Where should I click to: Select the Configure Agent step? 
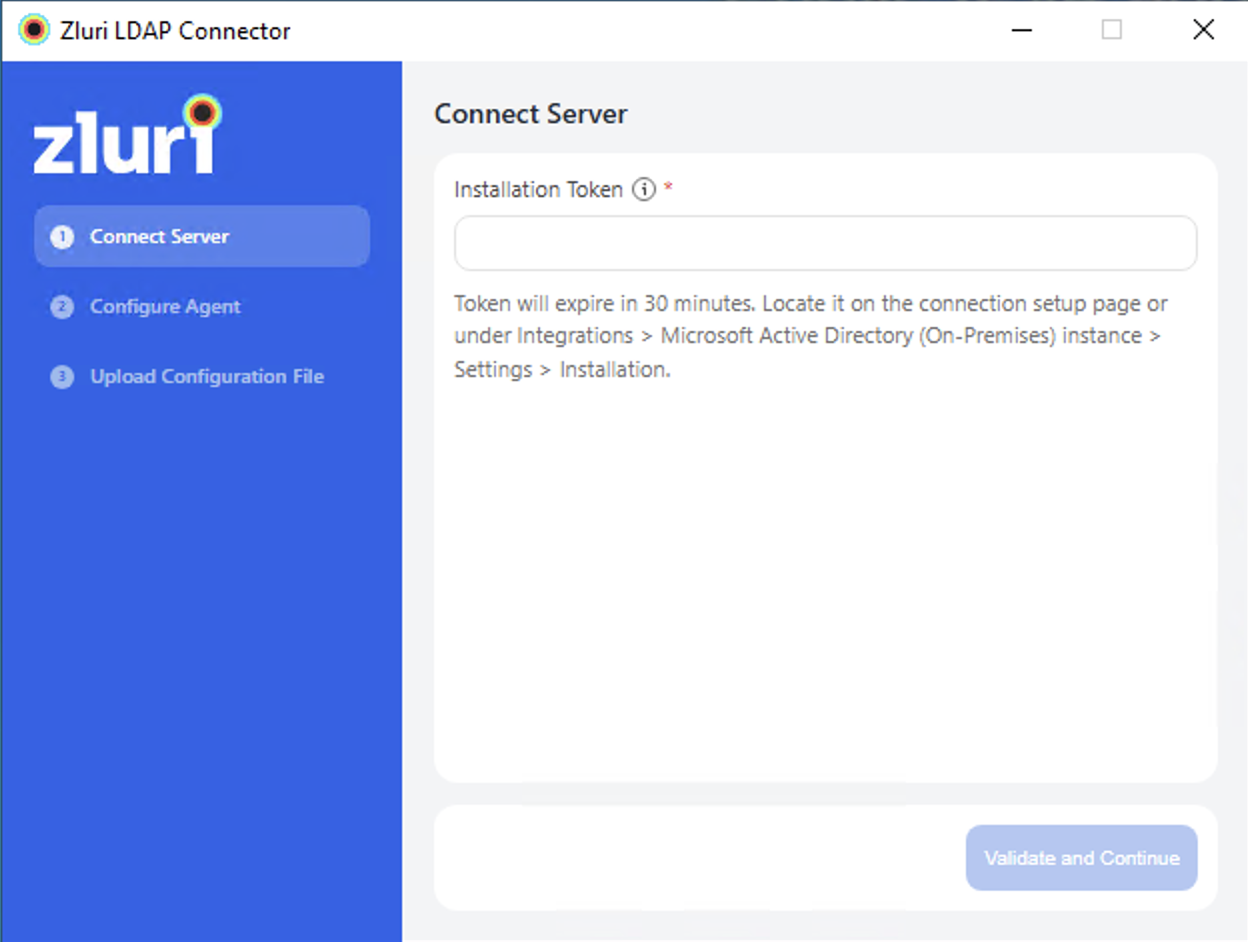pos(202,306)
